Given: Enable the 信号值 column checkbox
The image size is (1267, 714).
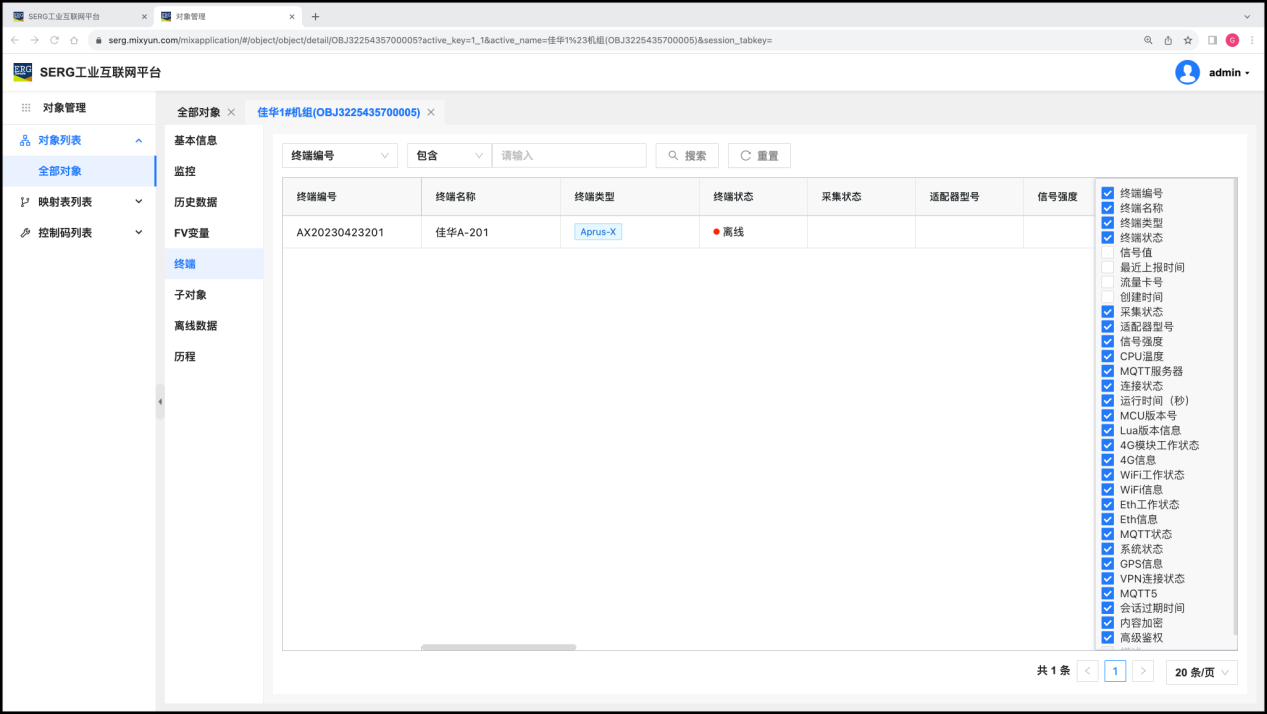Looking at the screenshot, I should click(1107, 253).
